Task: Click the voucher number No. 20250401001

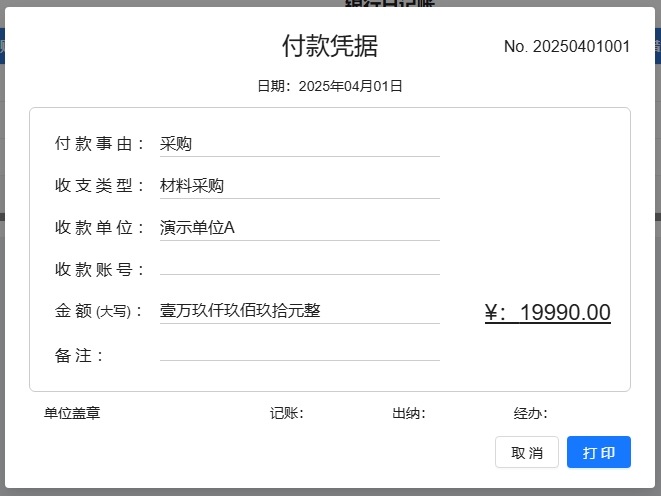Action: [x=566, y=47]
